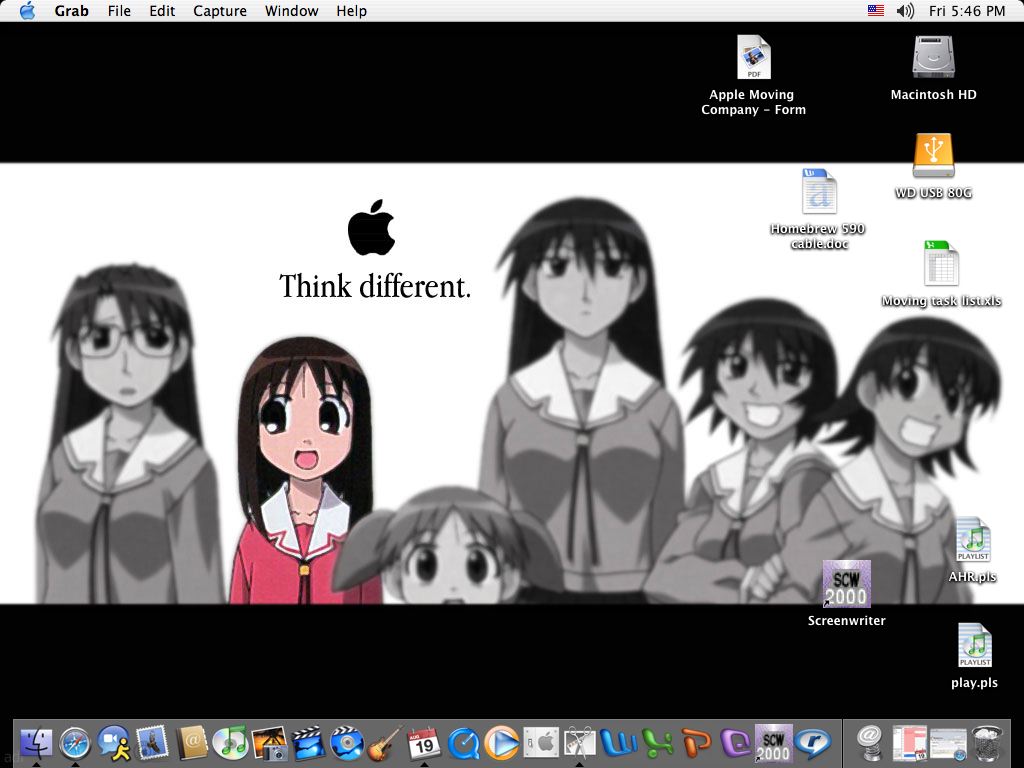Open the File menu

[119, 10]
